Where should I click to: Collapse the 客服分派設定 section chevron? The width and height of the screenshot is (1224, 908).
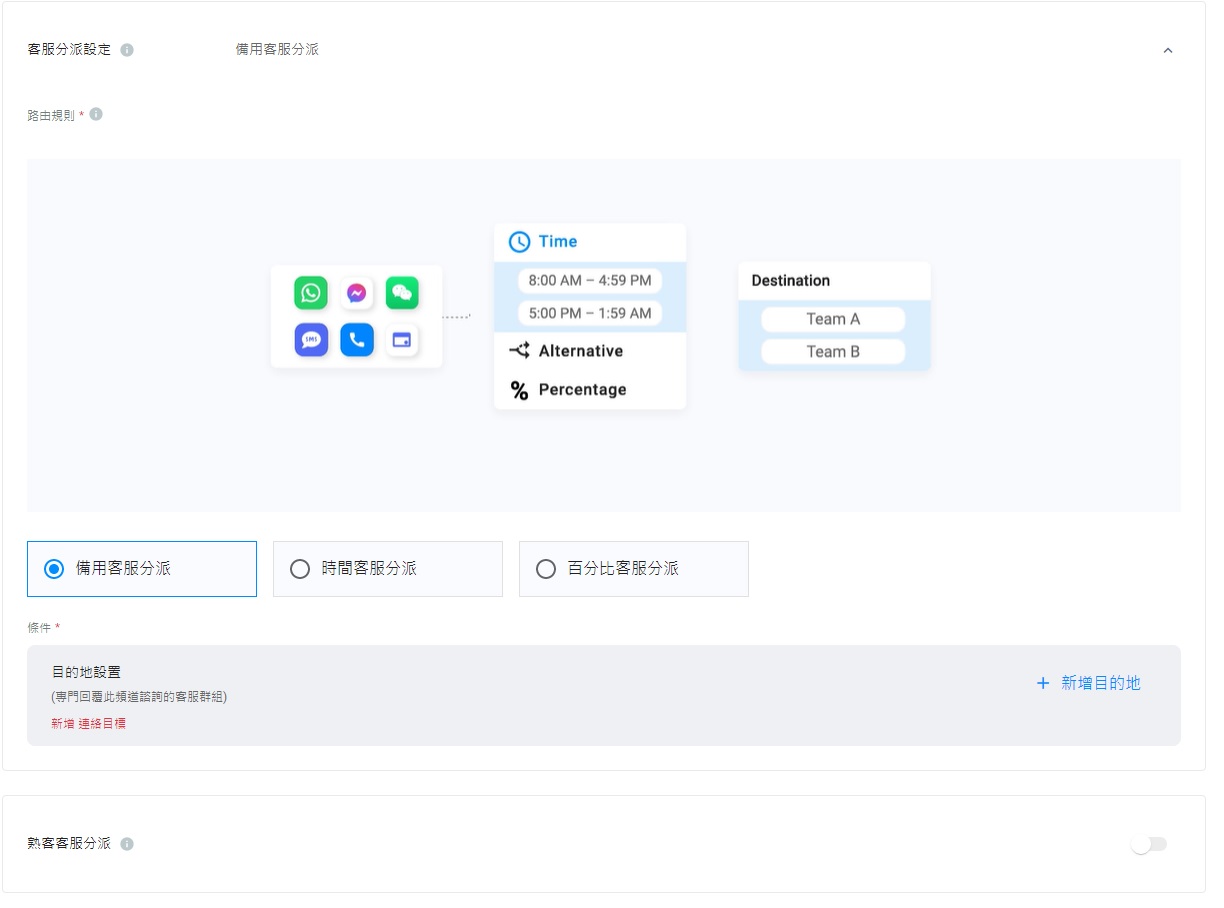click(1167, 50)
